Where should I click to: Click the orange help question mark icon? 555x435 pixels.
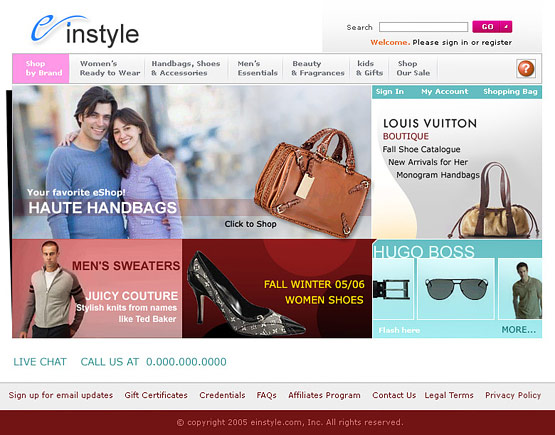tap(526, 68)
